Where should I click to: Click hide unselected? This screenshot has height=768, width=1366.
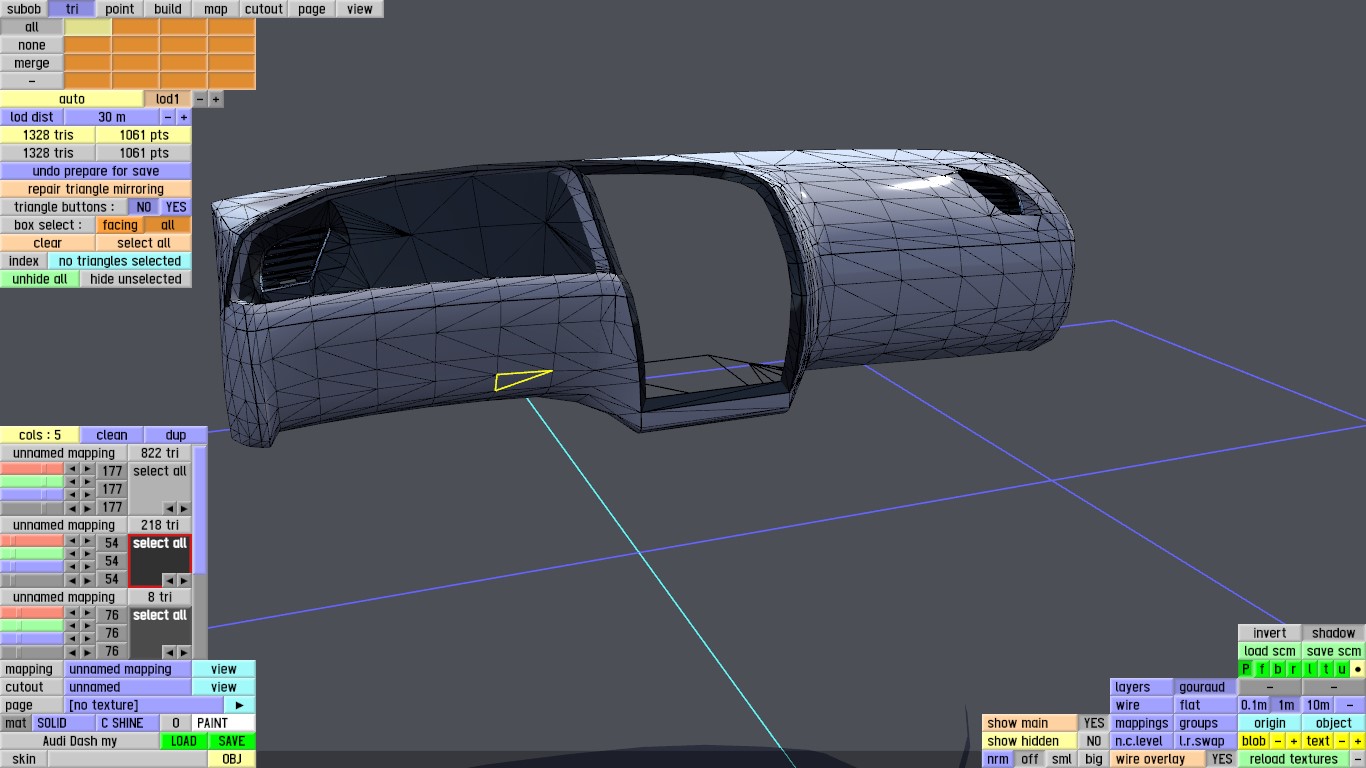click(136, 279)
